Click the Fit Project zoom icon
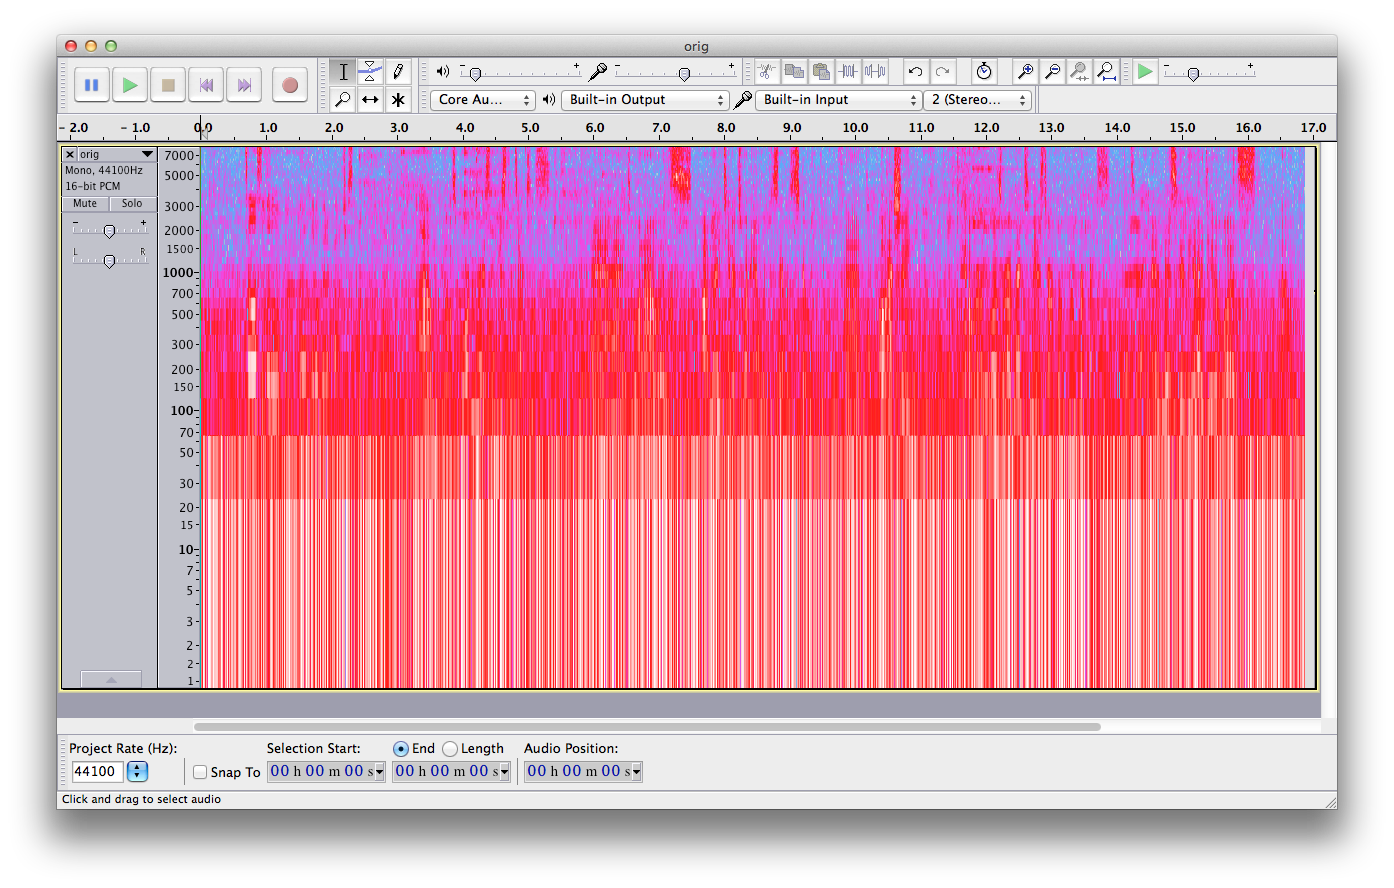1394x888 pixels. (1106, 71)
